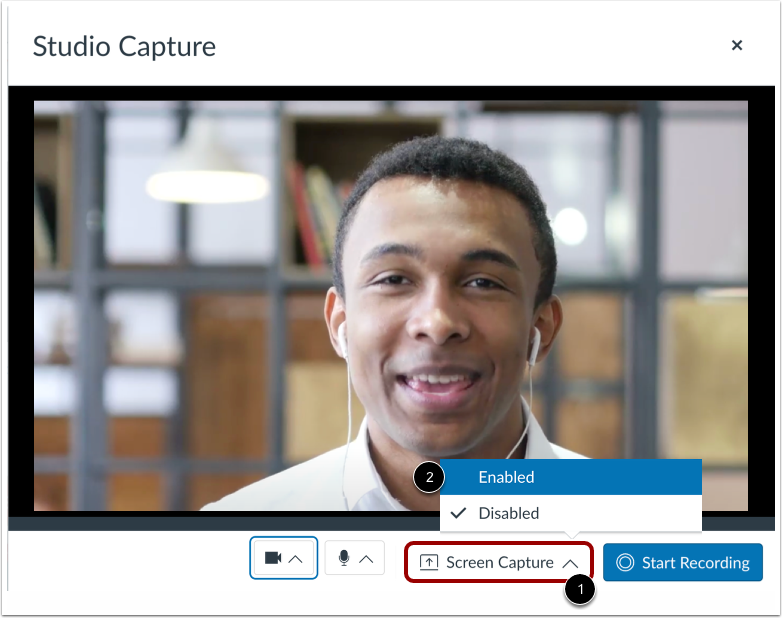Click the microphone icon

click(x=344, y=558)
